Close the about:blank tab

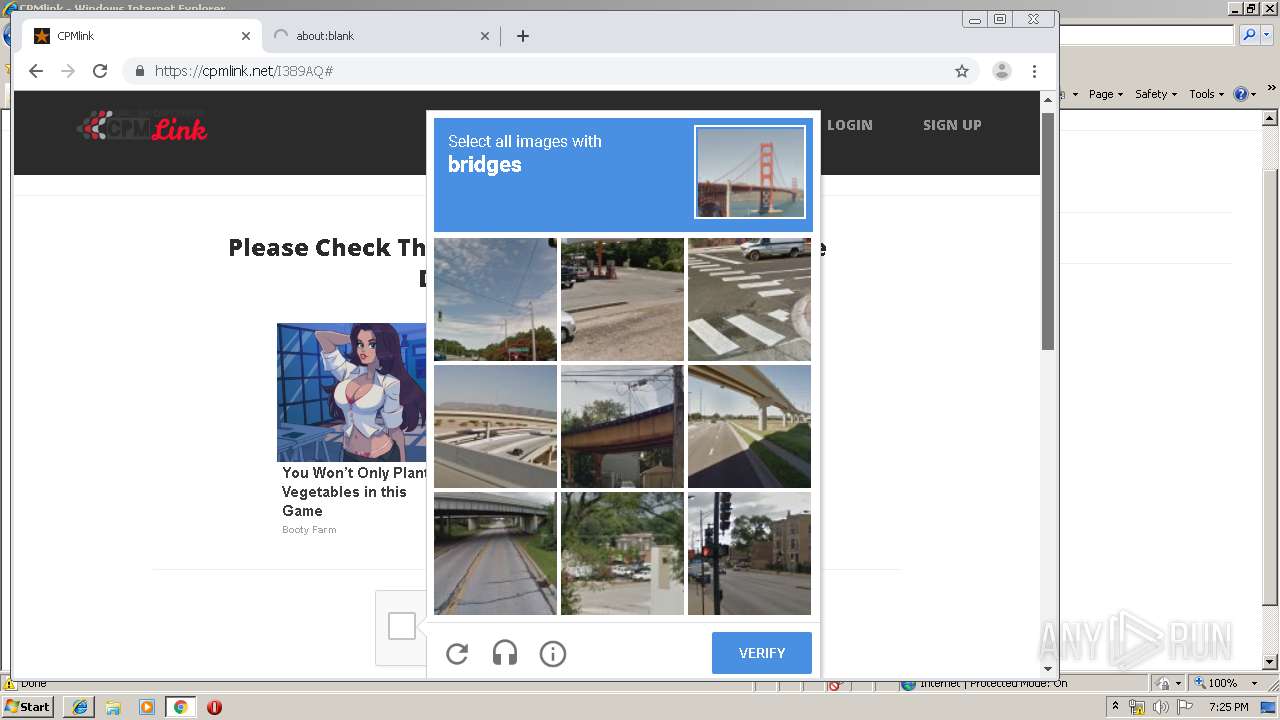coord(485,36)
